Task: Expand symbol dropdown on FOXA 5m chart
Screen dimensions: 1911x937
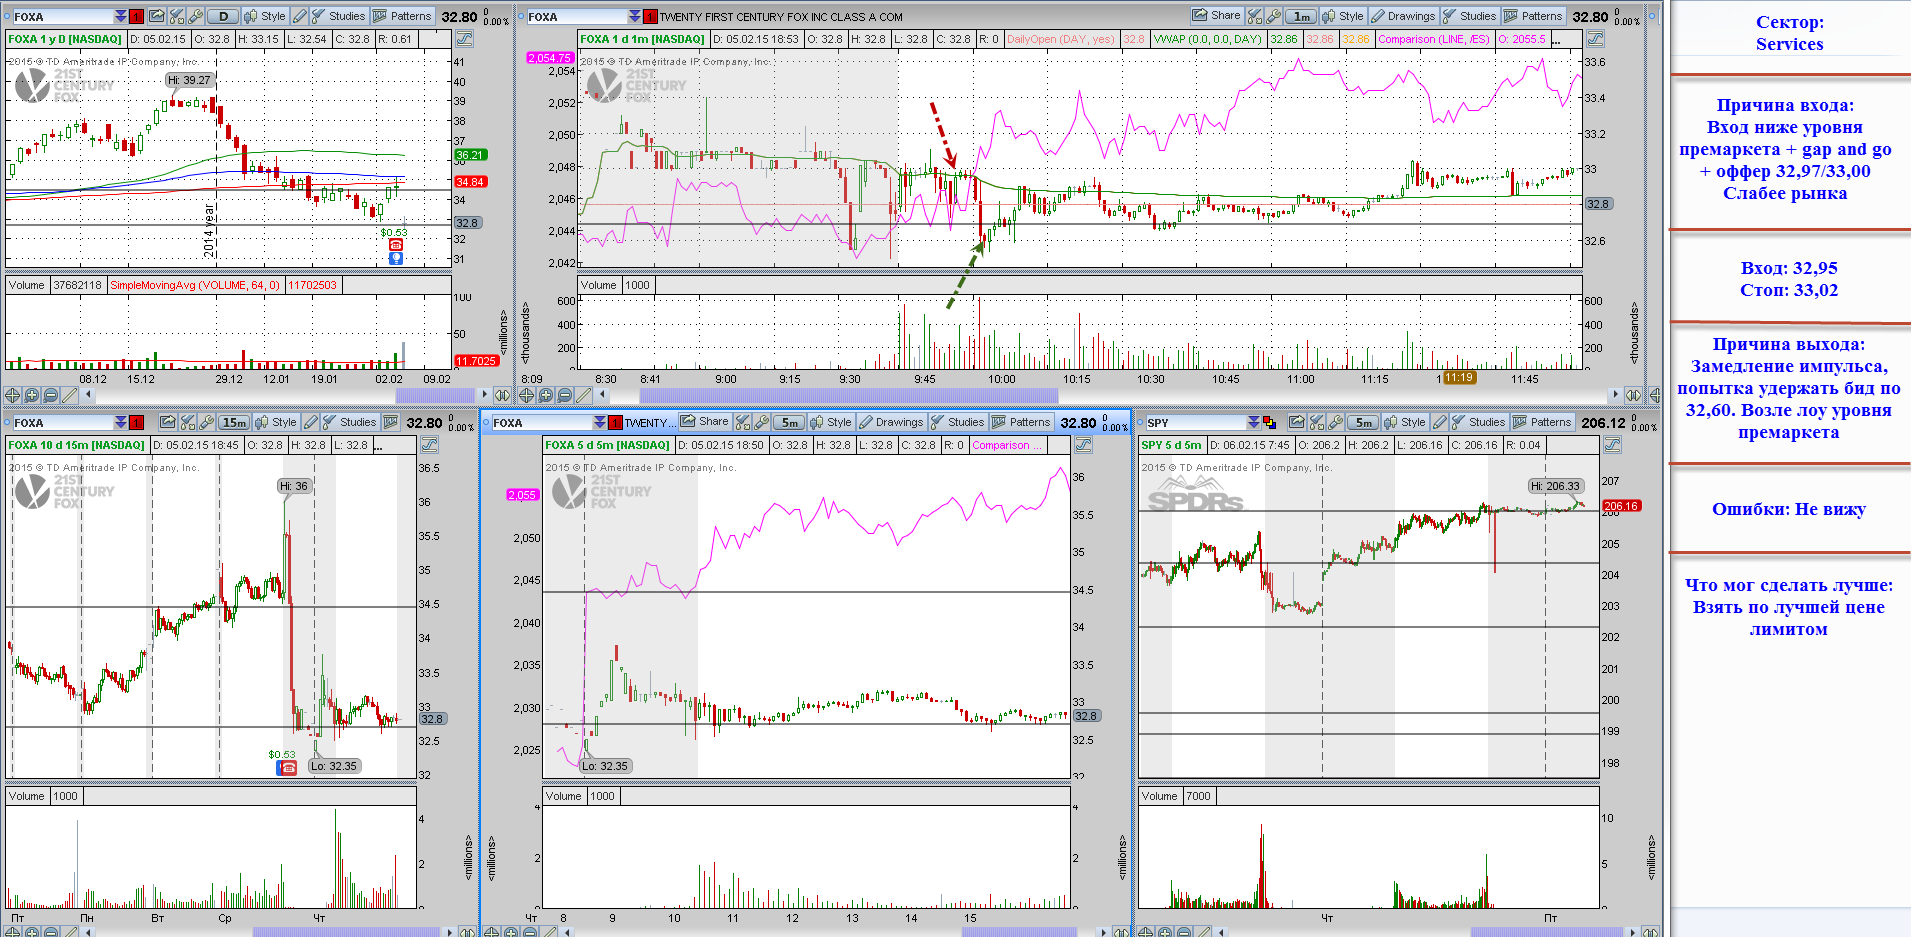Action: click(599, 422)
